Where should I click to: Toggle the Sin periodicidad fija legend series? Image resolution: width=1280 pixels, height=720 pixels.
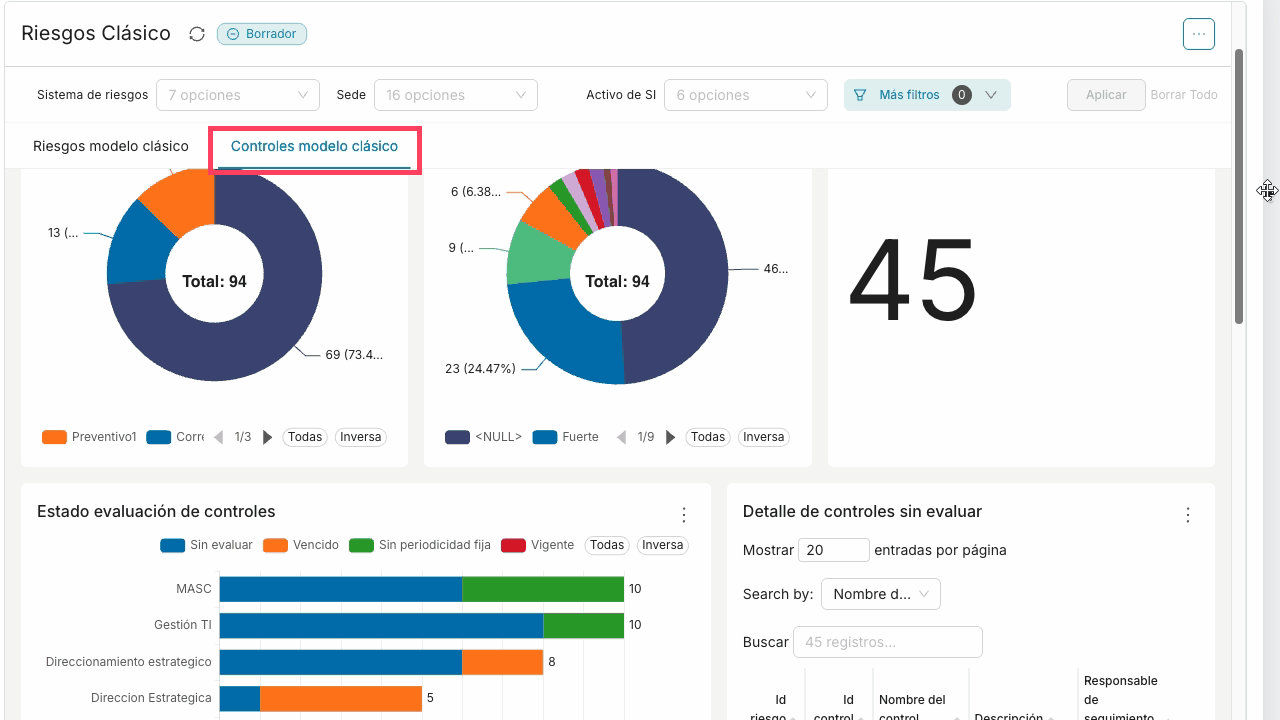(x=420, y=545)
